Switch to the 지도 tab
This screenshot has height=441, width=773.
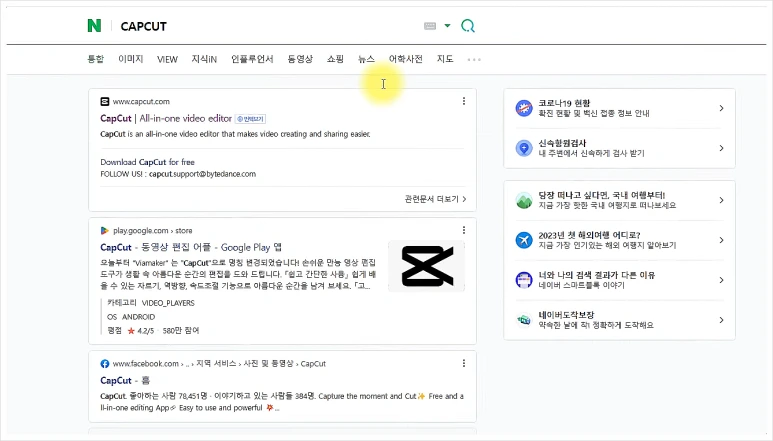[x=445, y=59]
